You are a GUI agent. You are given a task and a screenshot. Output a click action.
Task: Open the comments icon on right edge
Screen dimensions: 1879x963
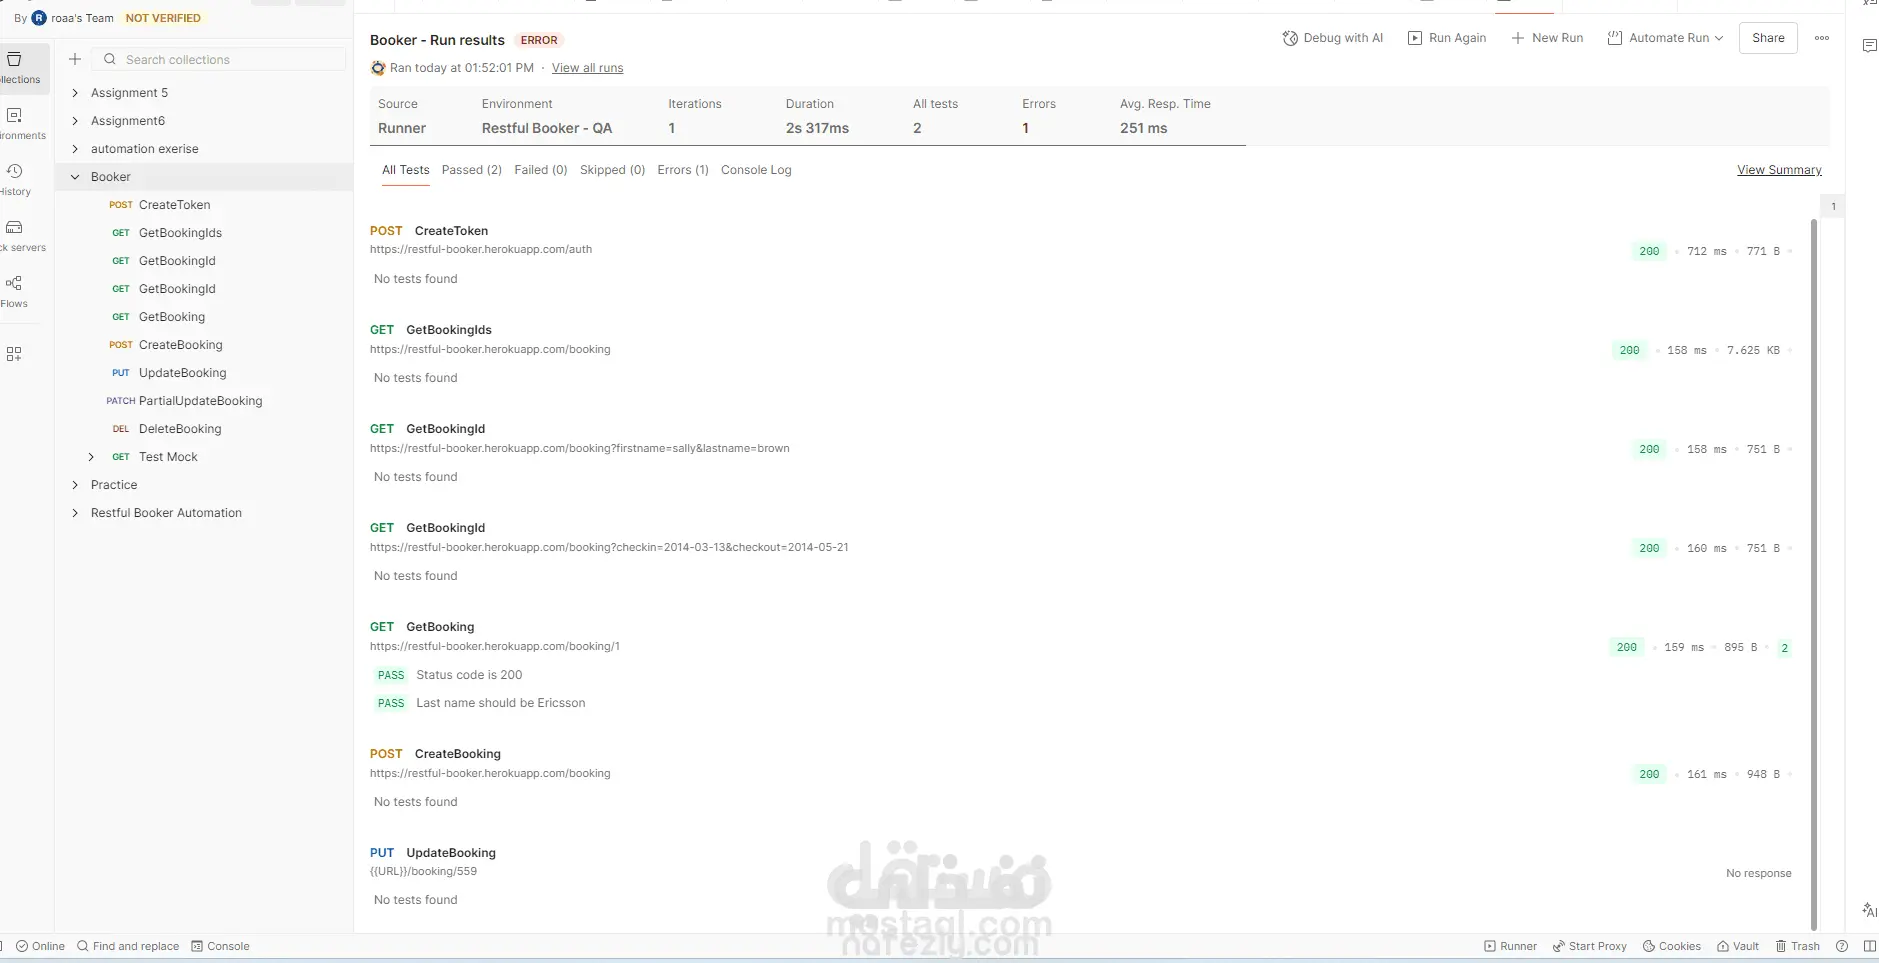[x=1869, y=46]
